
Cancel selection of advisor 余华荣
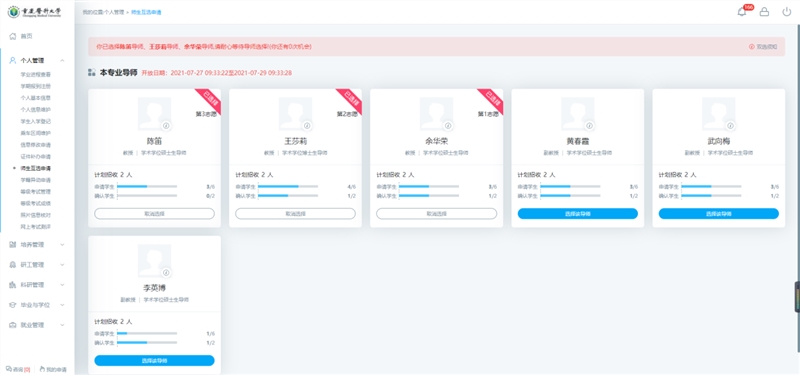coord(437,214)
